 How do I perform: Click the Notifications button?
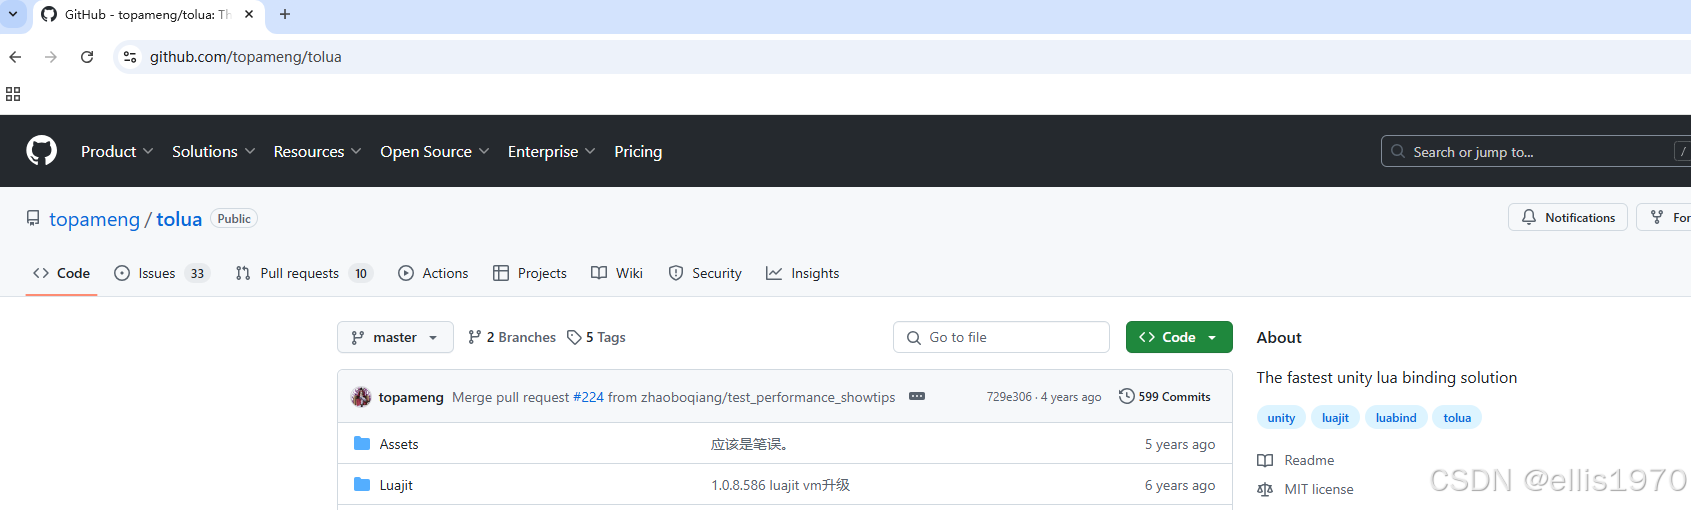(1568, 217)
